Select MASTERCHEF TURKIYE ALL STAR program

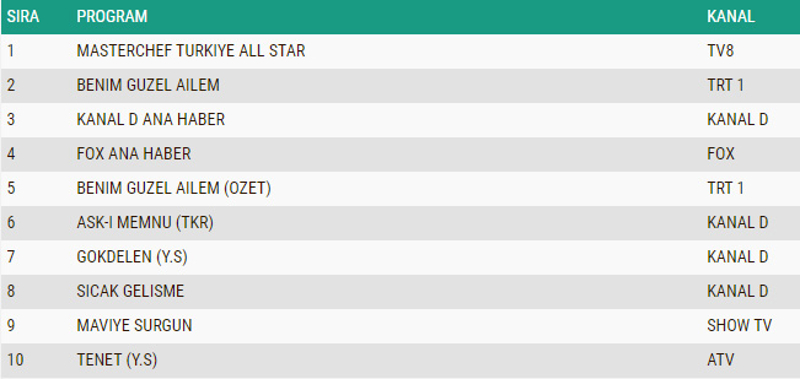tap(191, 50)
